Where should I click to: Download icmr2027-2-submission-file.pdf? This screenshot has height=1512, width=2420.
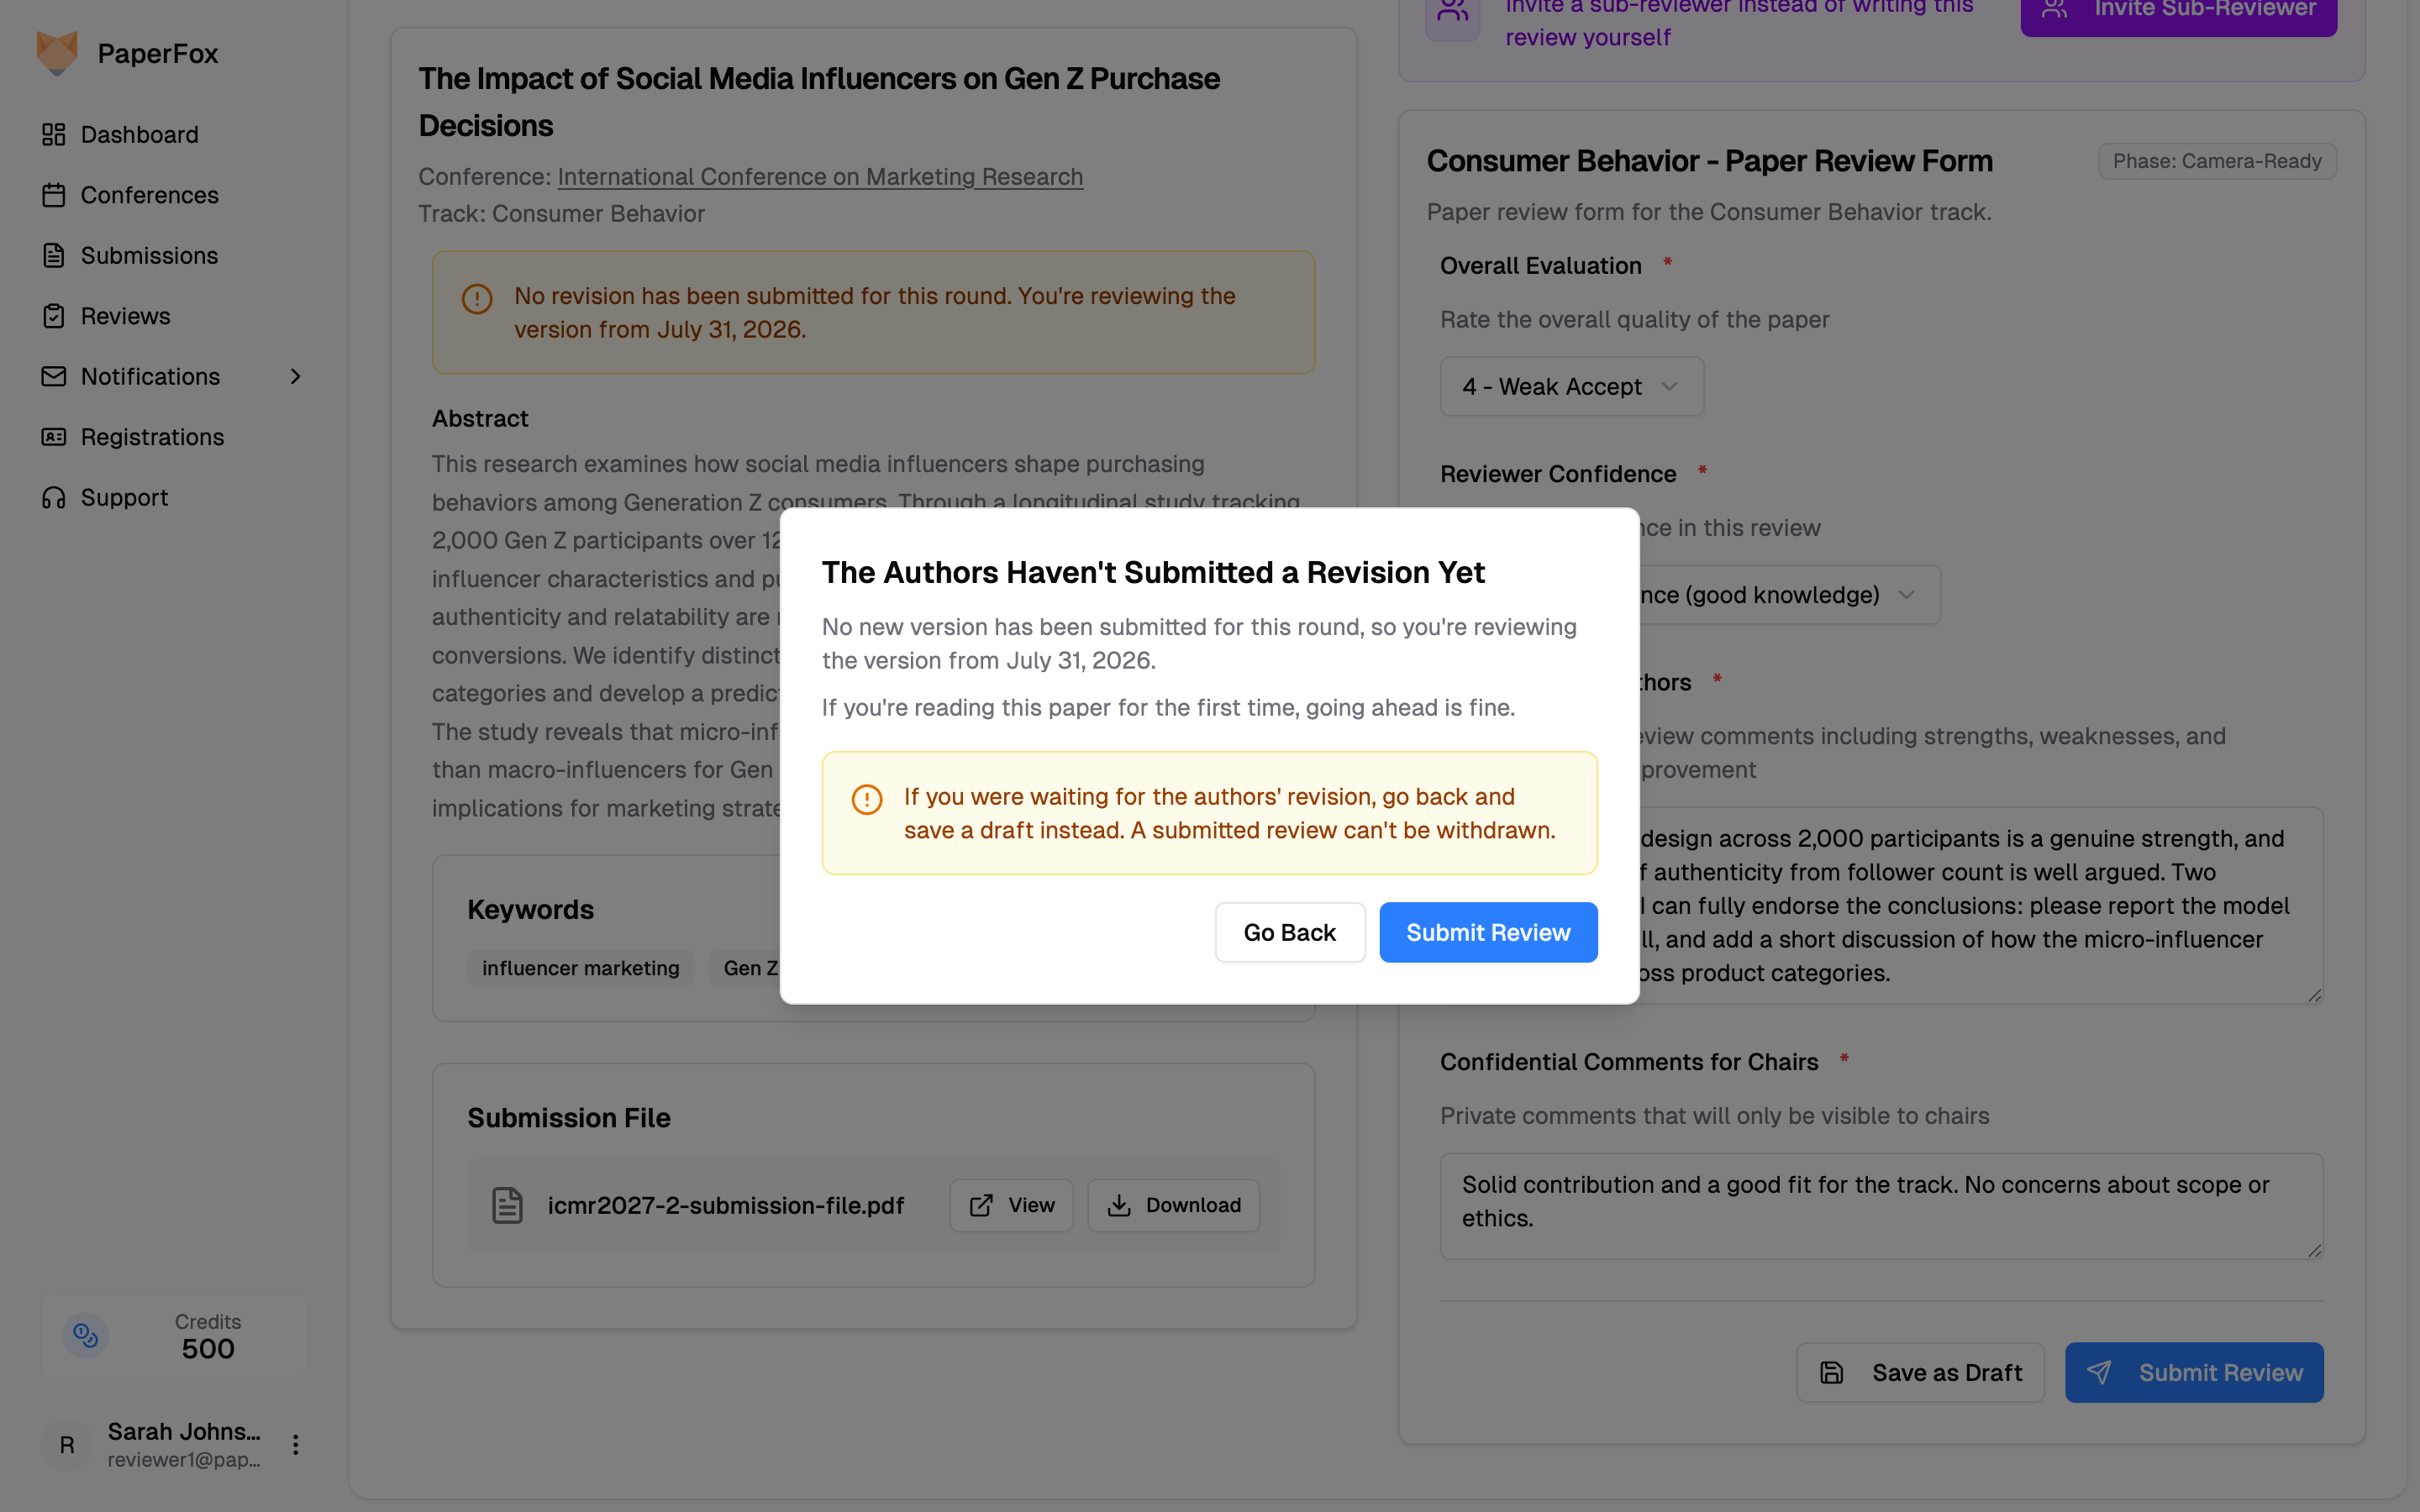coord(1173,1205)
